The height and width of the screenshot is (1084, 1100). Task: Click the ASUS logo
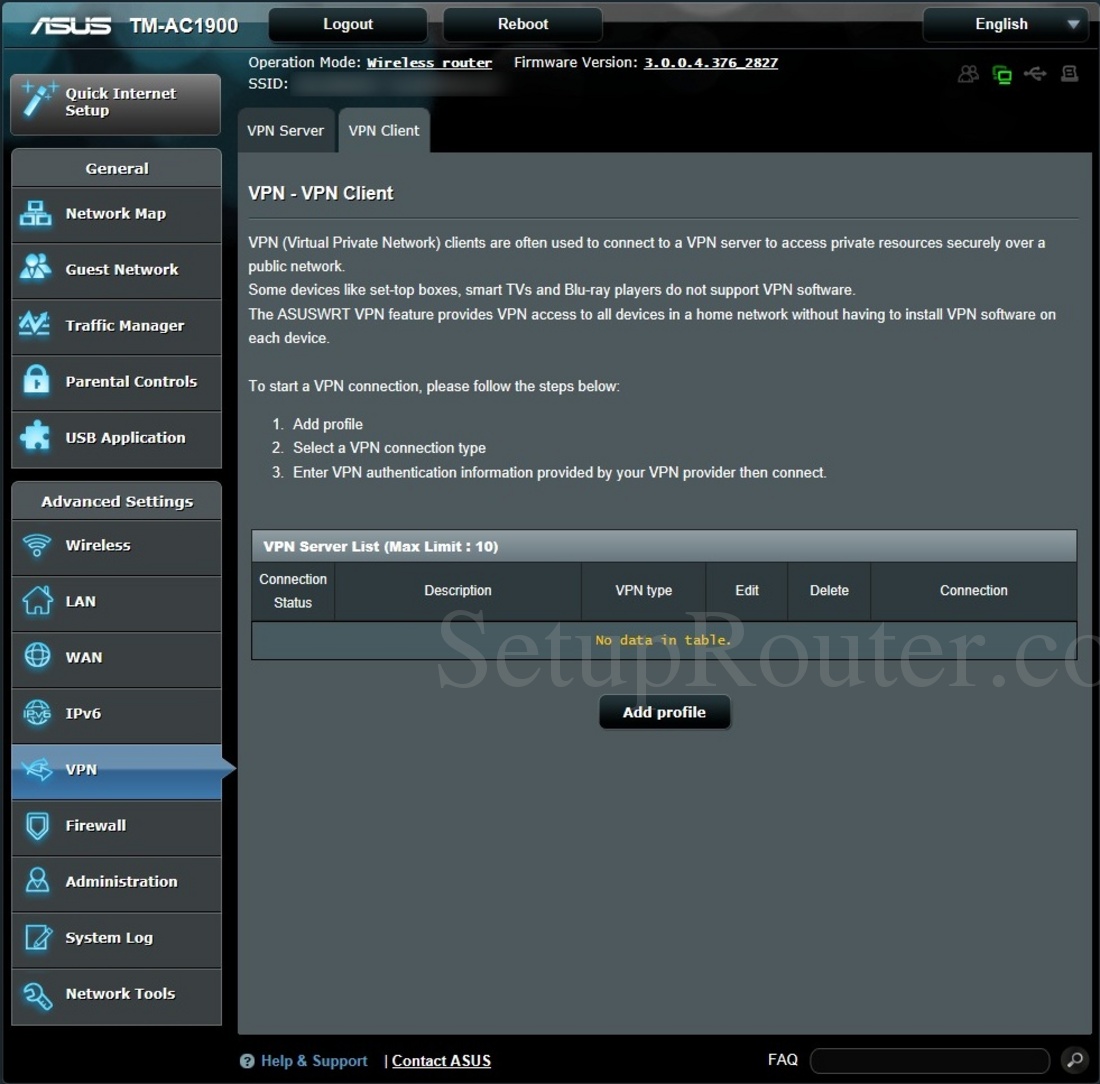[70, 26]
